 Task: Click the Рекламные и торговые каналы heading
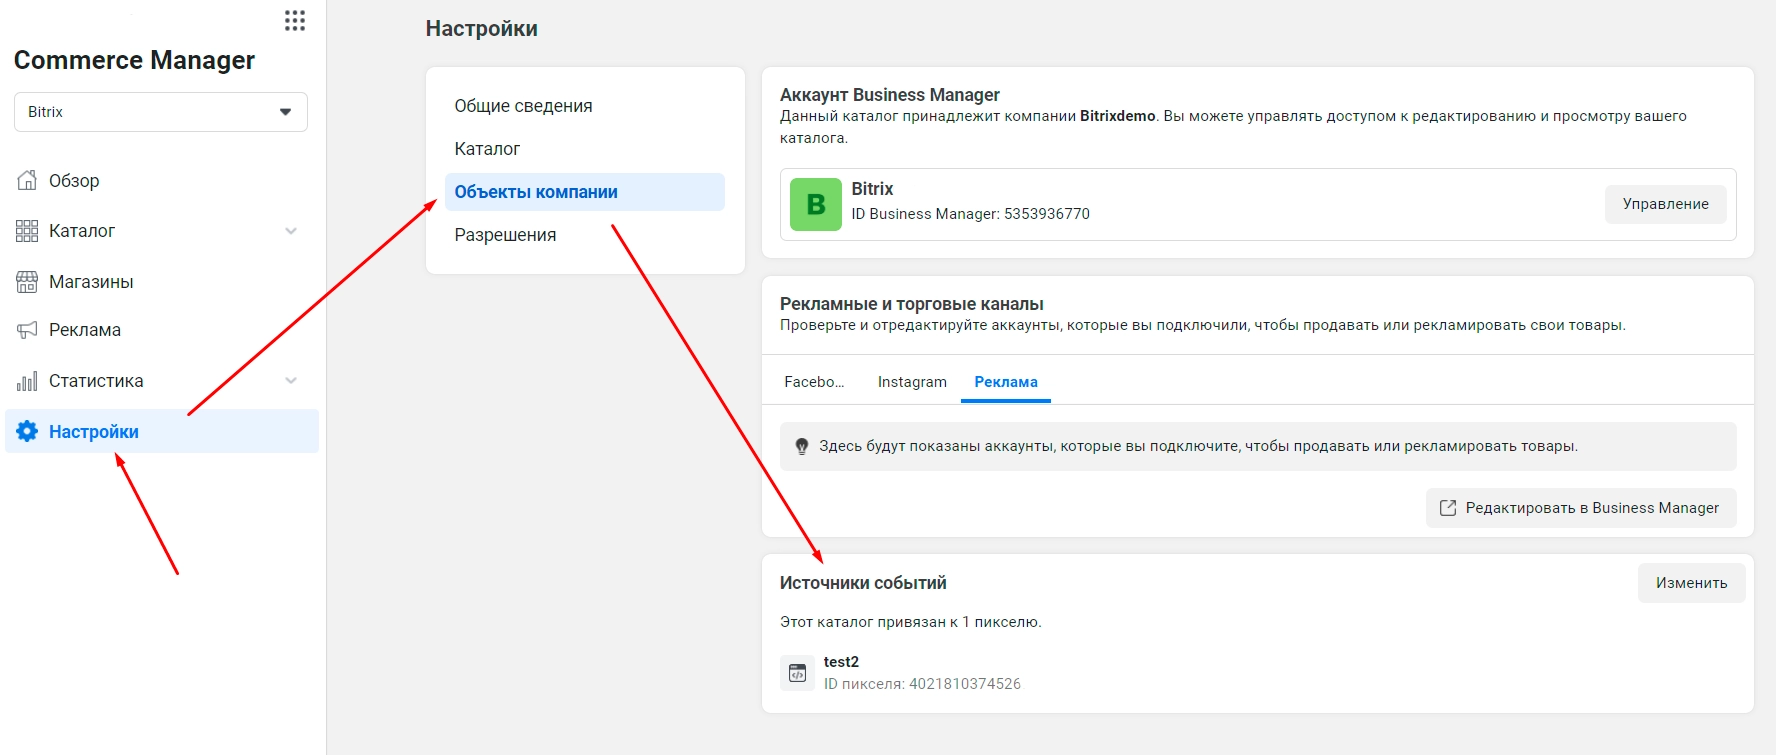point(912,304)
